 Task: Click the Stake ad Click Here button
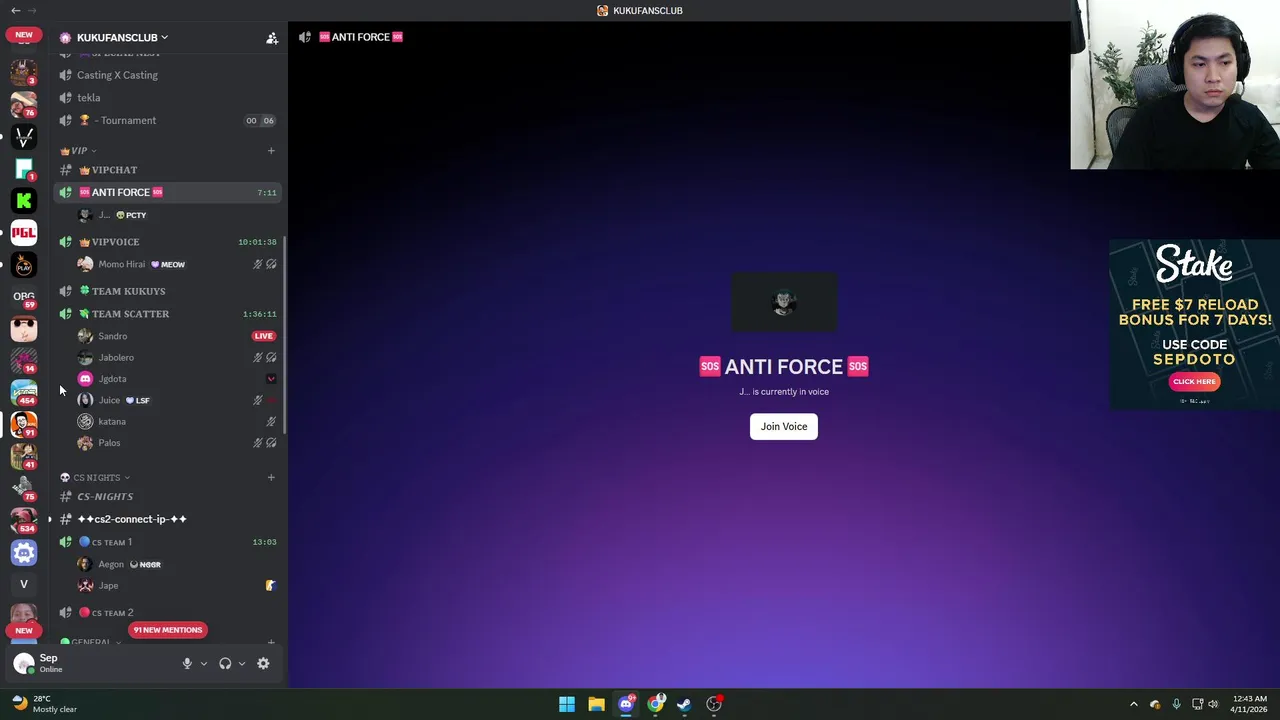pos(1194,381)
